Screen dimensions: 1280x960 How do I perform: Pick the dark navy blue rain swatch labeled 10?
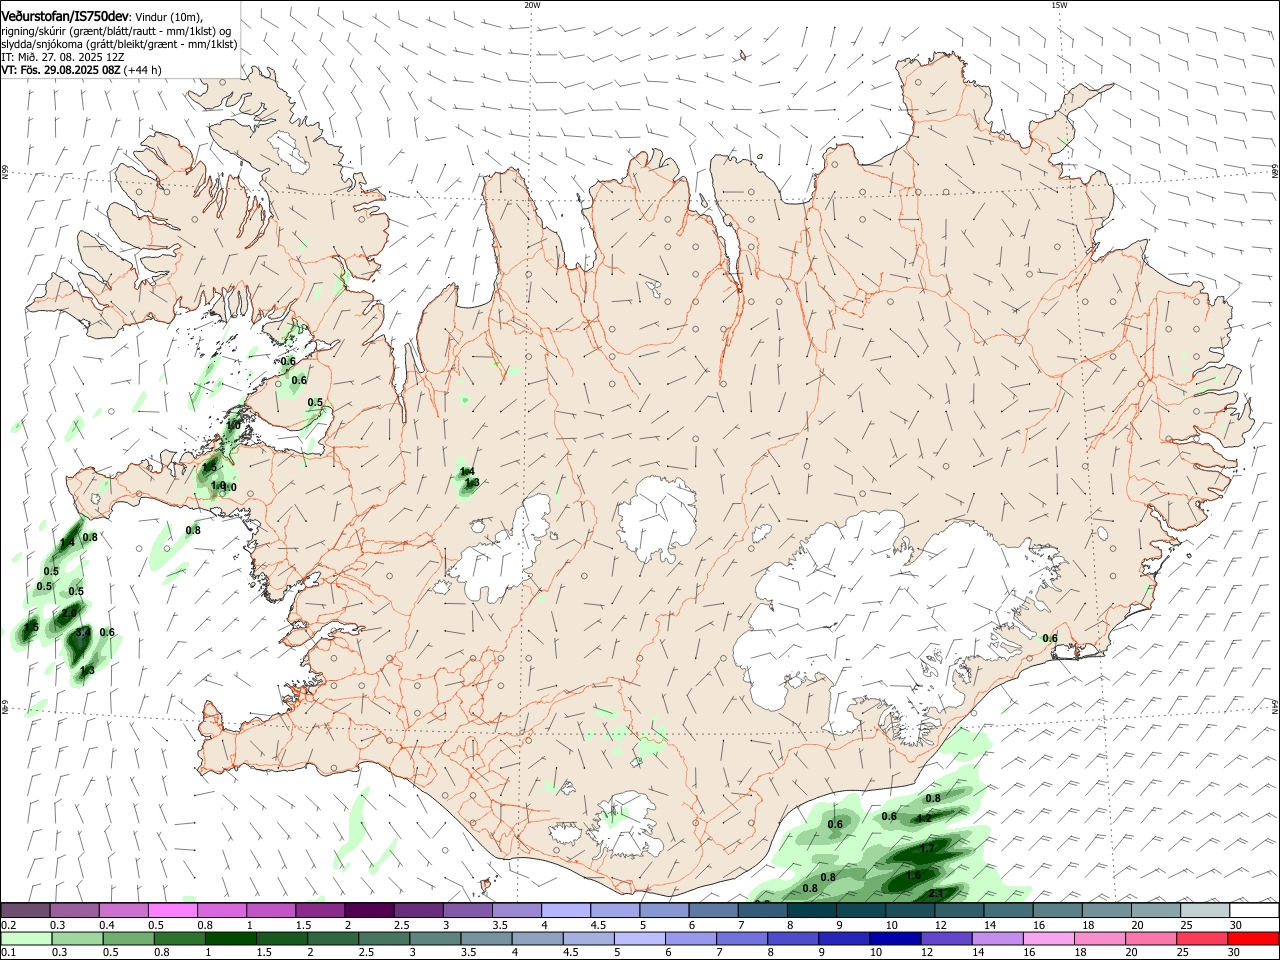[893, 939]
